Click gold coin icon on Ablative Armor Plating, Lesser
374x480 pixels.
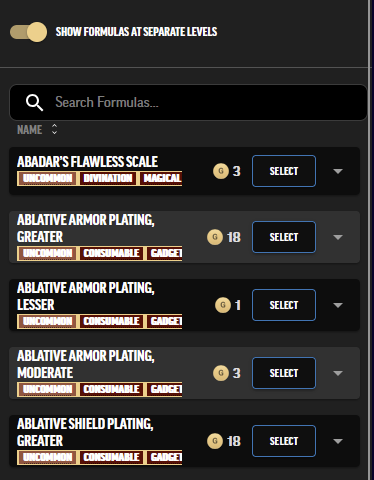click(223, 305)
